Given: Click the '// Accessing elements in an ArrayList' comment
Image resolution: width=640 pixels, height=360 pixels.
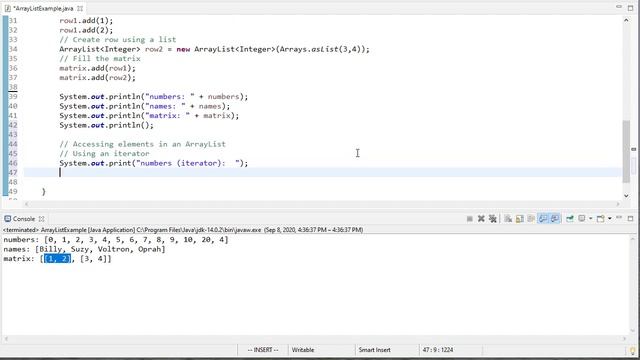Looking at the screenshot, I should coord(142,144).
